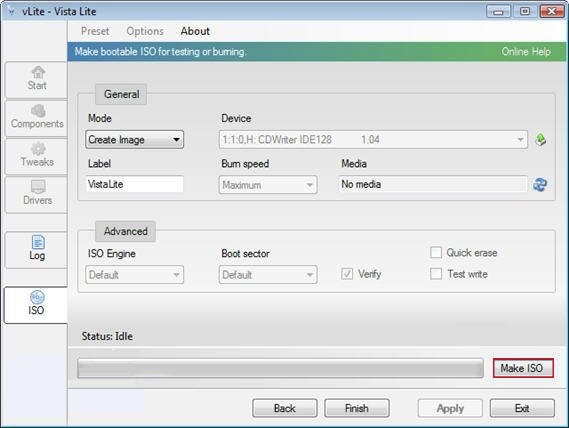Expand the Mode dropdown showing Create Image
Image resolution: width=569 pixels, height=428 pixels.
point(135,139)
